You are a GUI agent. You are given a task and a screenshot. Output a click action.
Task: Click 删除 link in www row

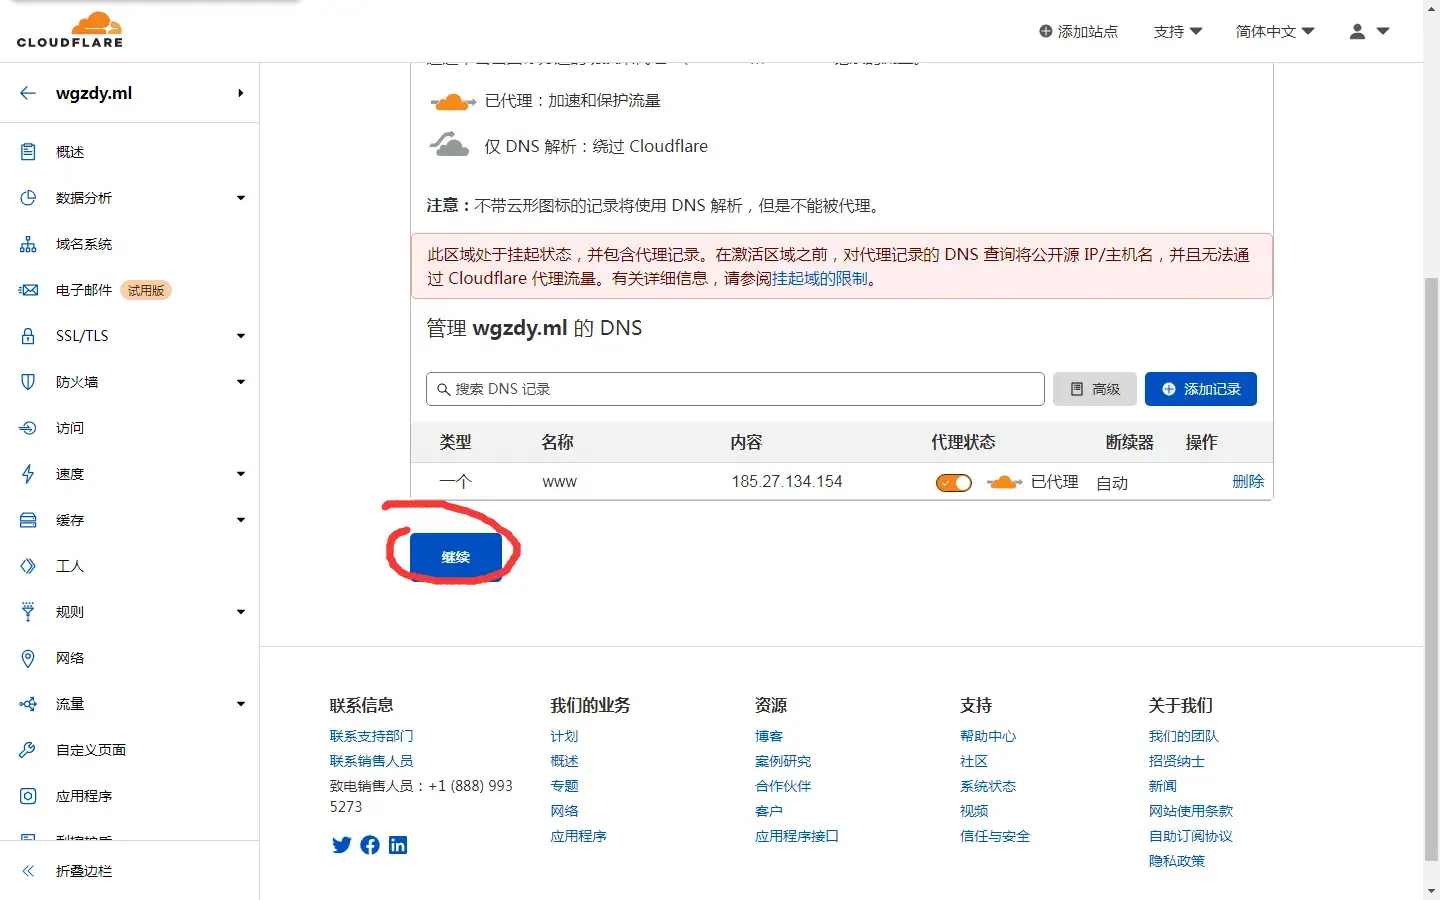tap(1248, 481)
